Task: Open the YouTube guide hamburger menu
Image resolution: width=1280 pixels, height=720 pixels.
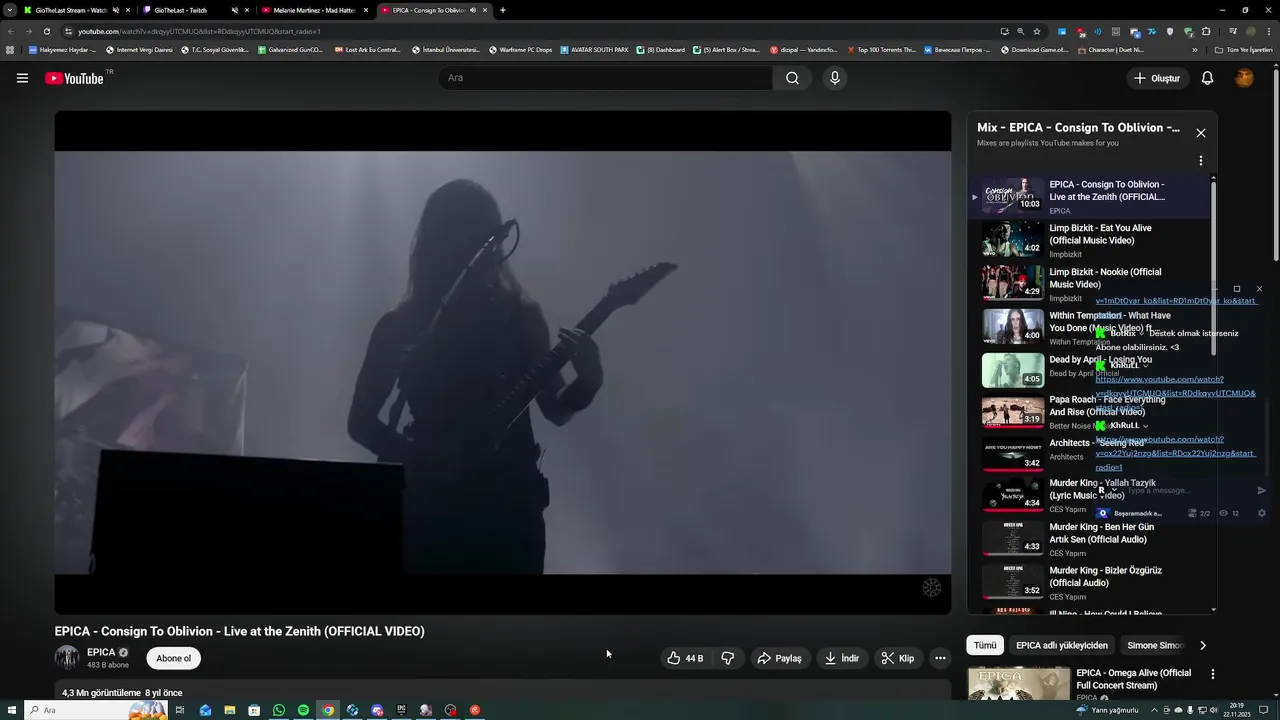Action: (x=22, y=78)
